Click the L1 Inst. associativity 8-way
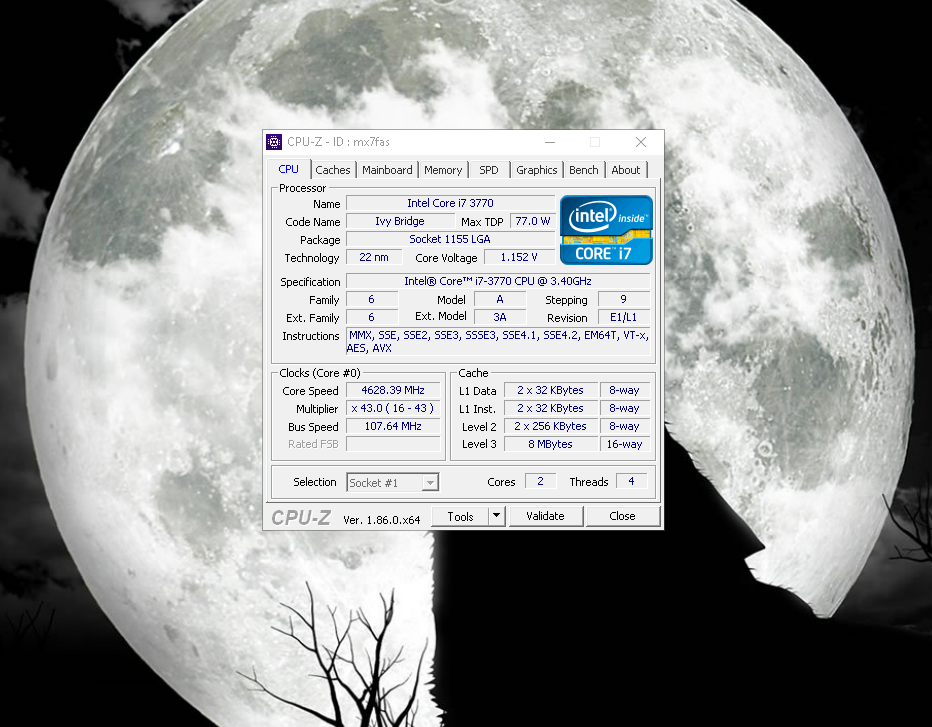 click(625, 408)
